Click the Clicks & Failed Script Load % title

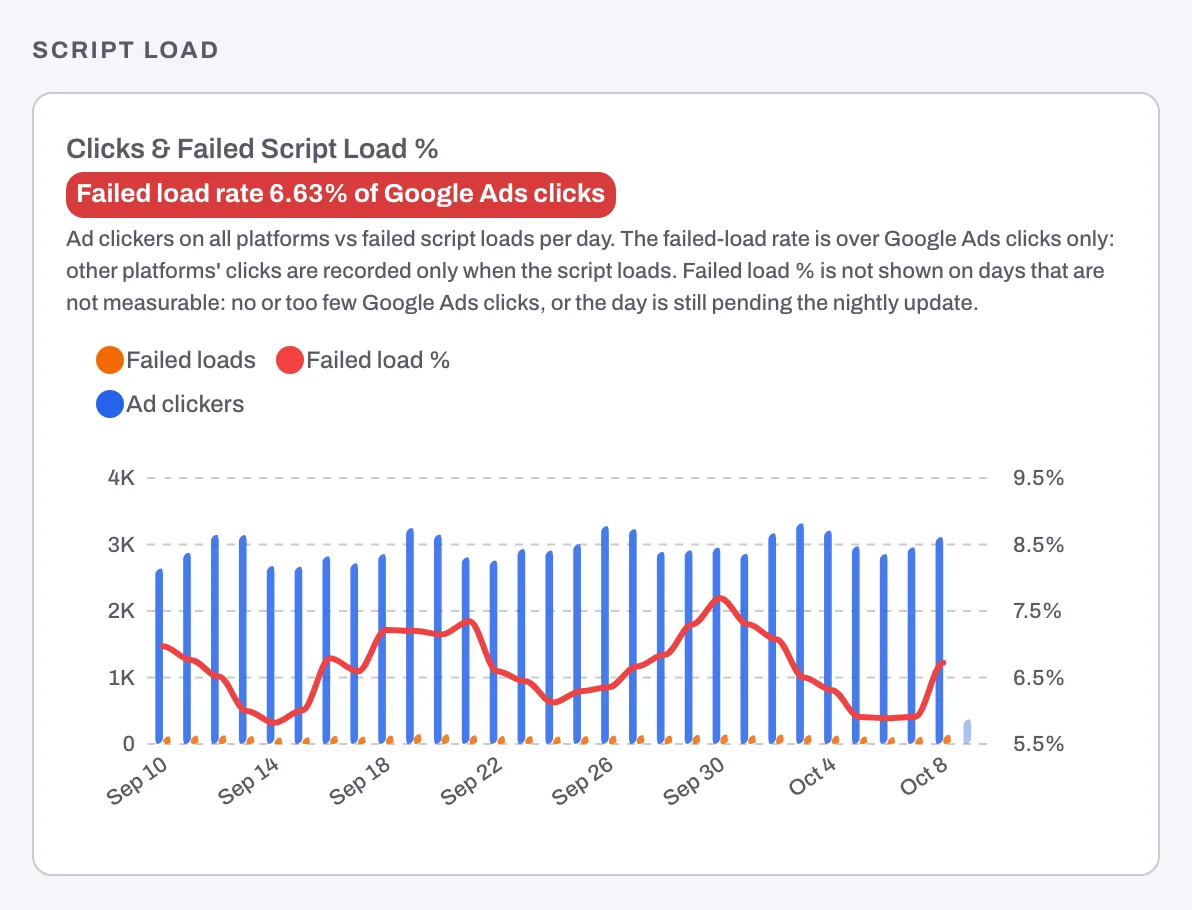click(252, 149)
